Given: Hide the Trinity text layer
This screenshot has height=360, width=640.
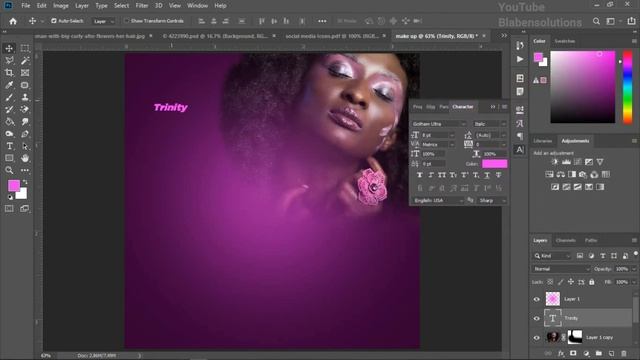Looking at the screenshot, I should pos(537,318).
